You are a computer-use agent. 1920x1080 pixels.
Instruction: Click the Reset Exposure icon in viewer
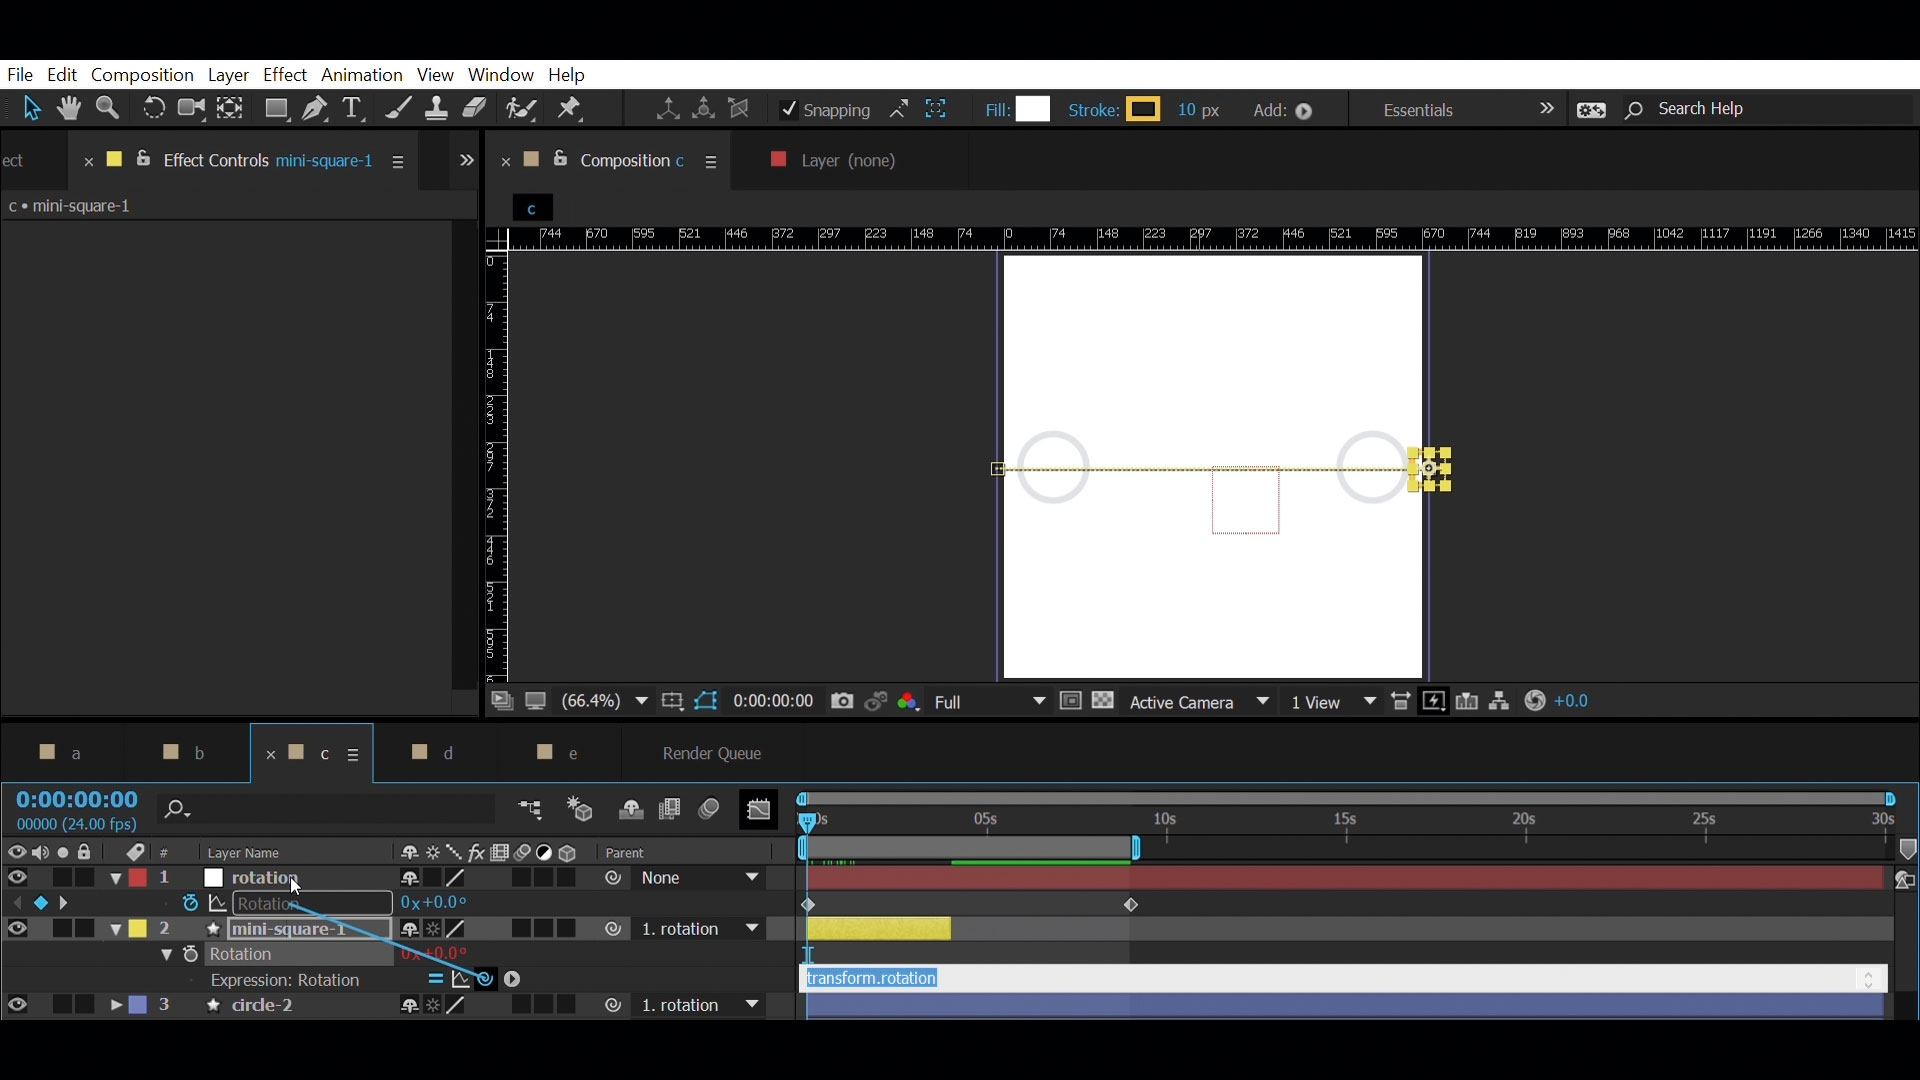point(1537,702)
